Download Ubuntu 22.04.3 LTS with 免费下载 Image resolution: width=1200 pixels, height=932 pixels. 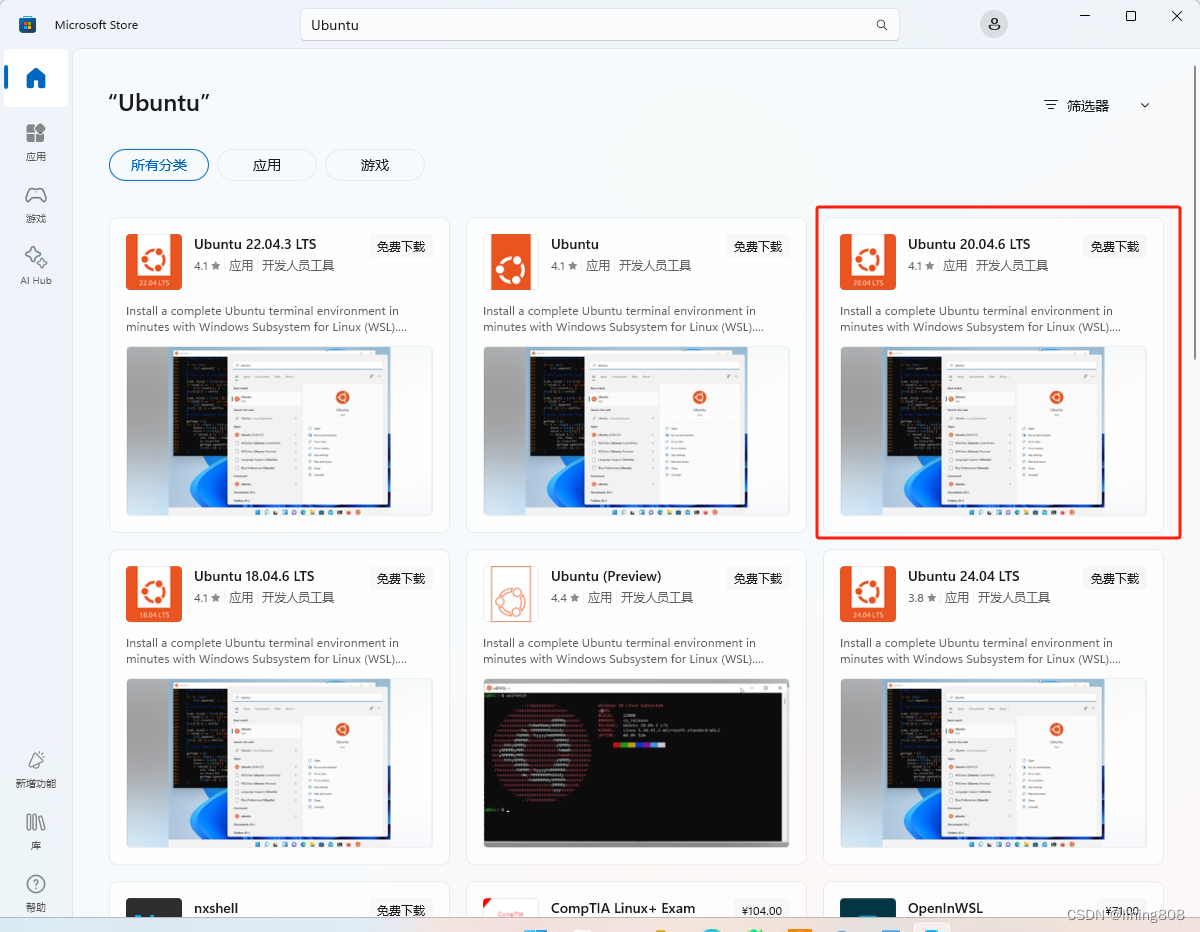pyautogui.click(x=401, y=246)
